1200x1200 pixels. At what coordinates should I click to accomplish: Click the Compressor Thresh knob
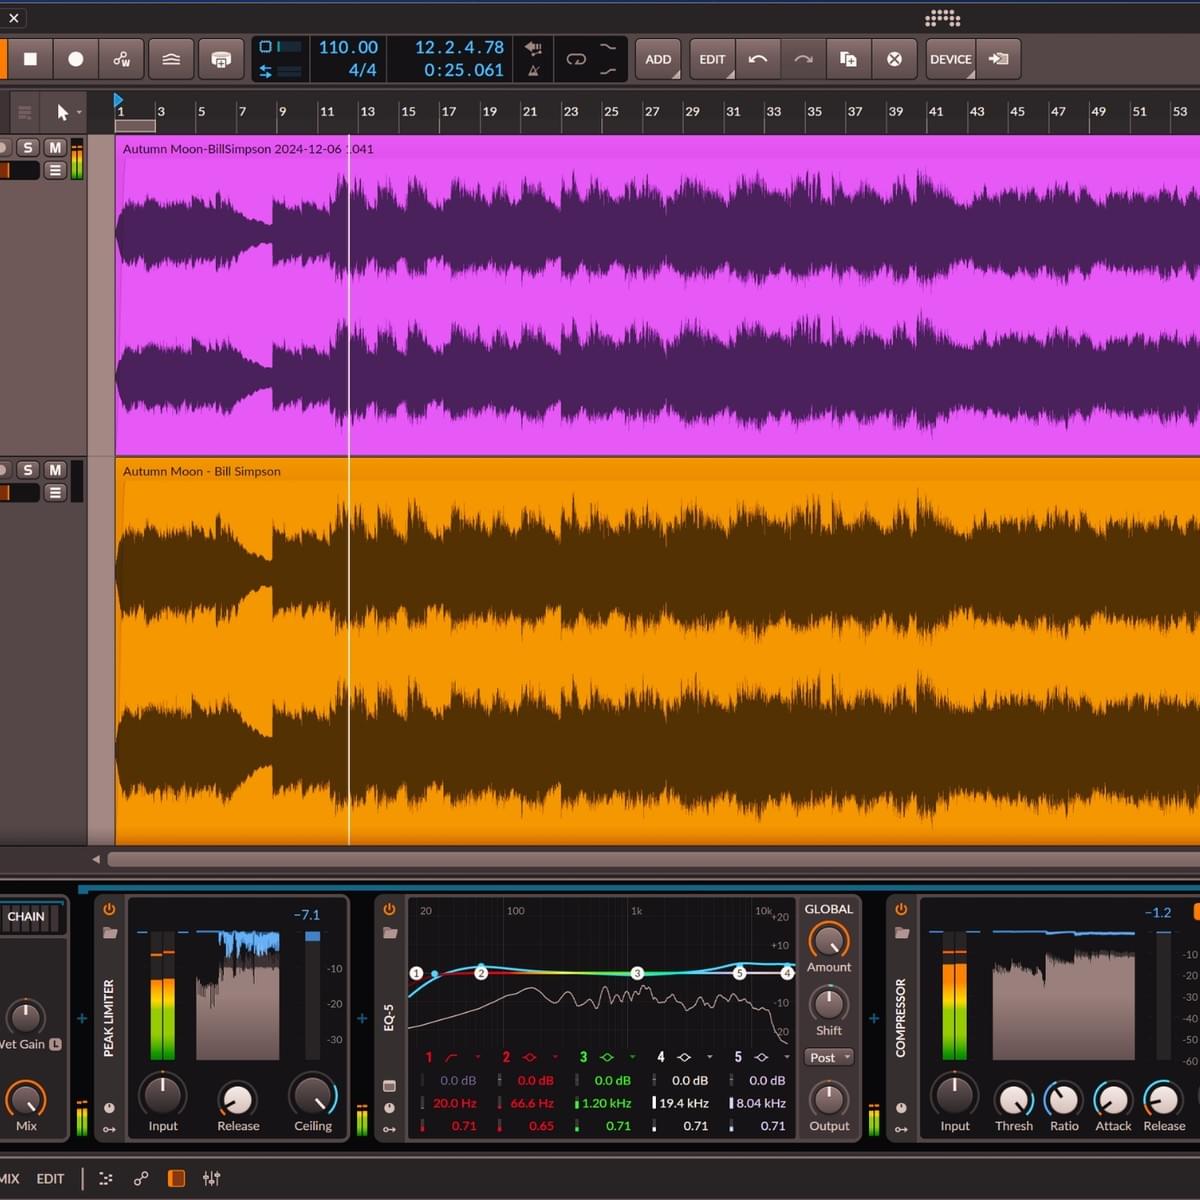[1013, 1100]
